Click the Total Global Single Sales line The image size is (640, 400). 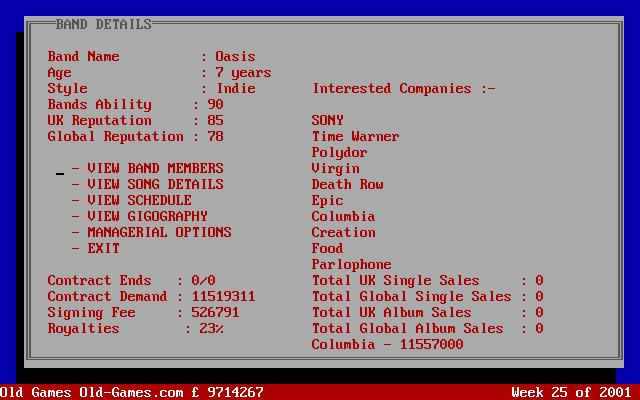pyautogui.click(x=428, y=296)
